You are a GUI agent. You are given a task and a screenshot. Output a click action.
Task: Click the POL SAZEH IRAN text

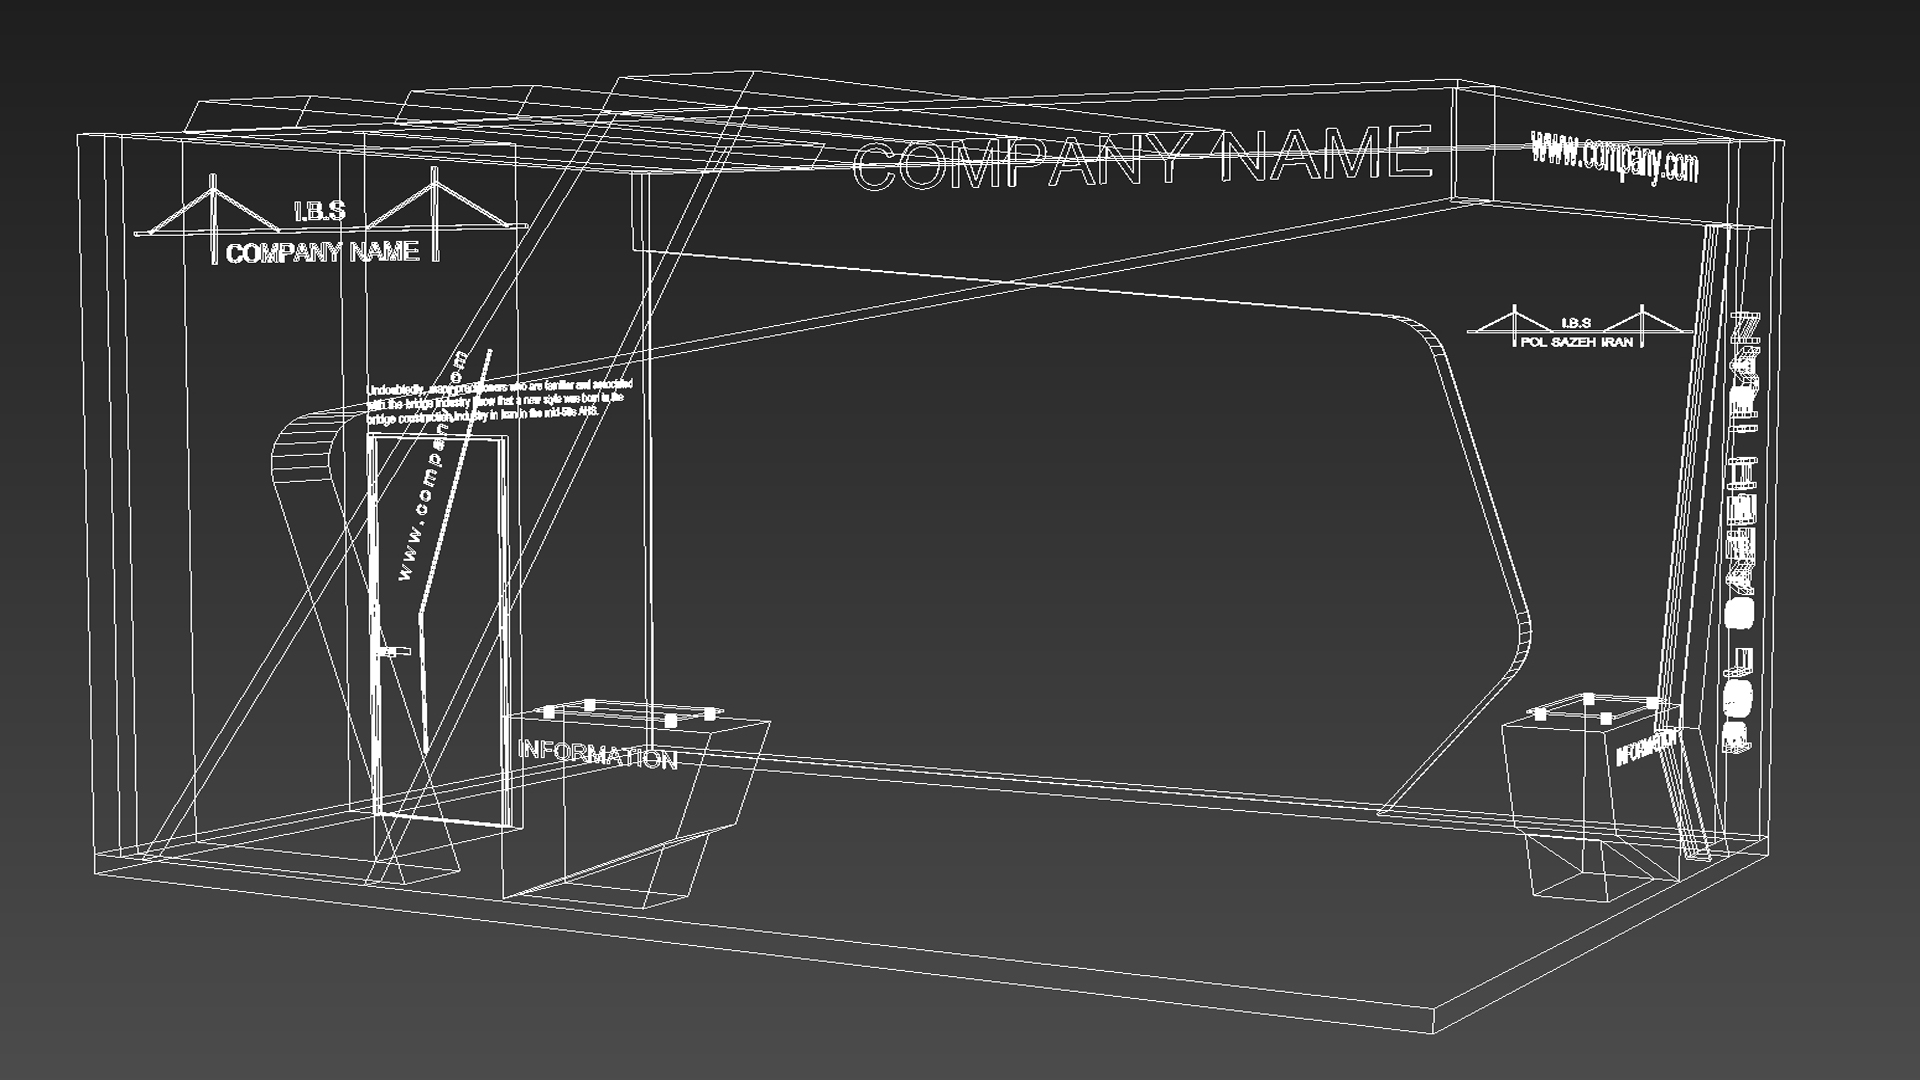pyautogui.click(x=1577, y=342)
